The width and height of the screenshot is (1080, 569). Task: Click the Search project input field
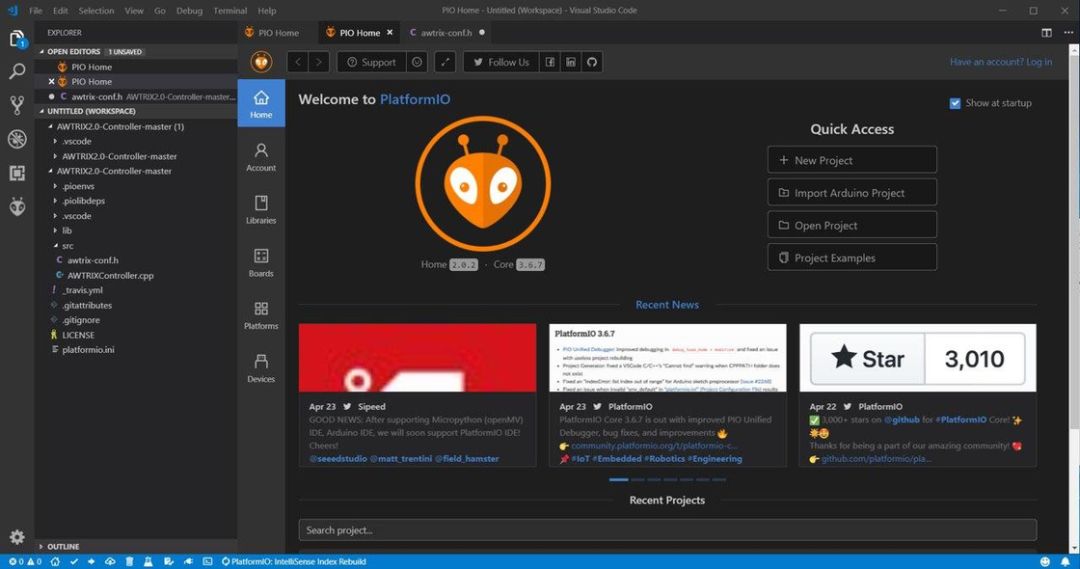pos(667,530)
